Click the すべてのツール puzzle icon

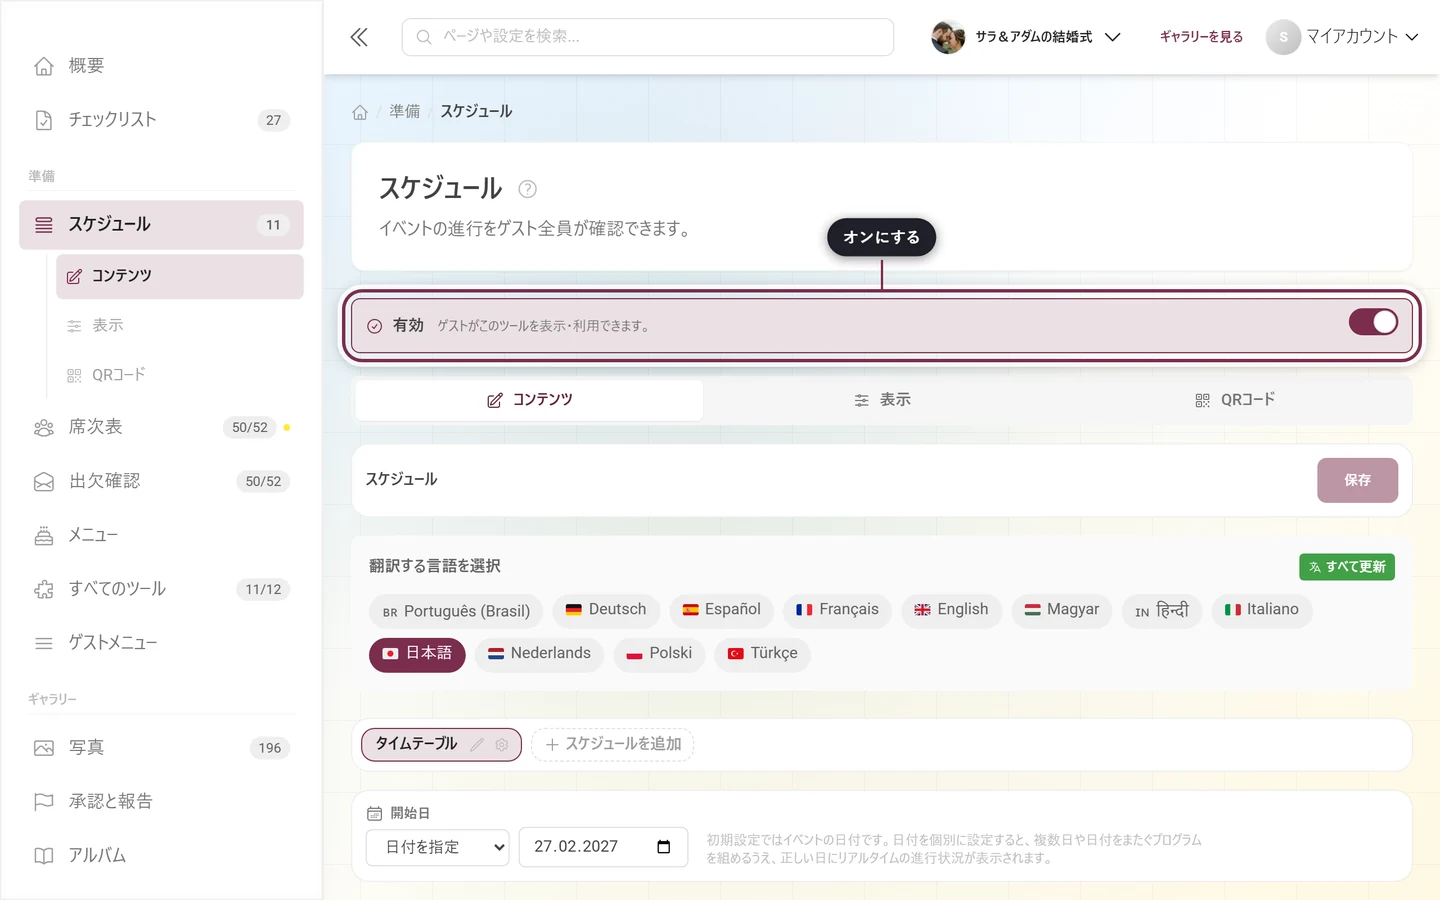(x=44, y=590)
